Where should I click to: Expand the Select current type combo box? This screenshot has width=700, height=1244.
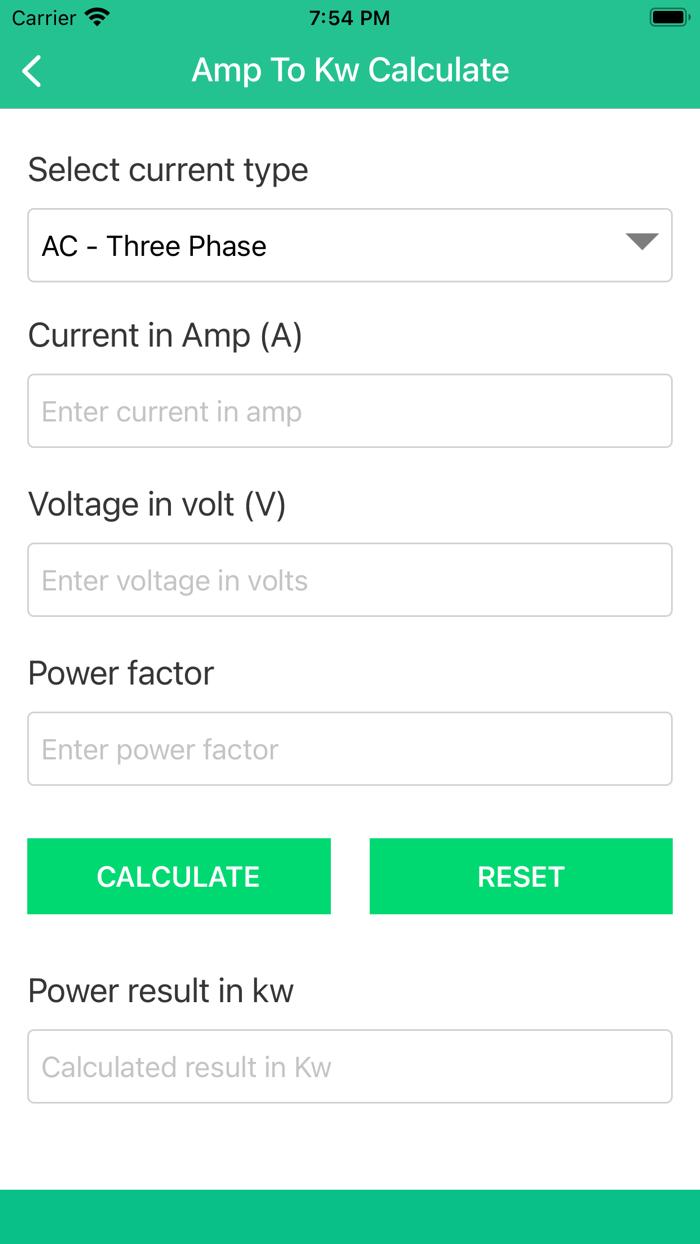click(x=349, y=245)
